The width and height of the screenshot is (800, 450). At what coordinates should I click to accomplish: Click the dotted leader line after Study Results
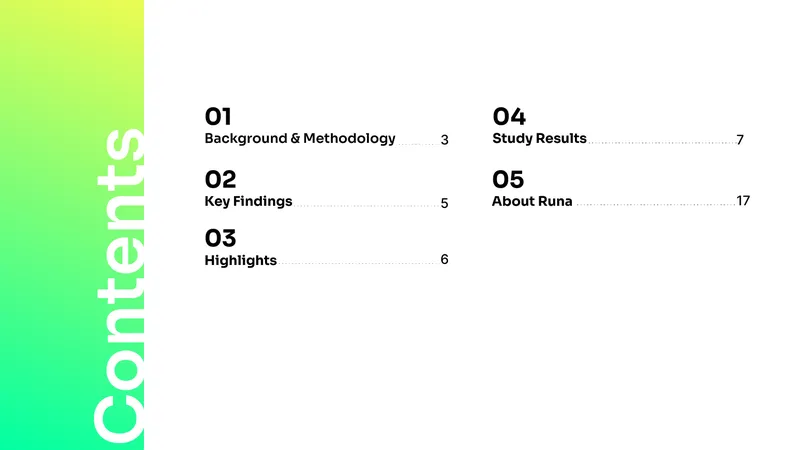pyautogui.click(x=661, y=143)
